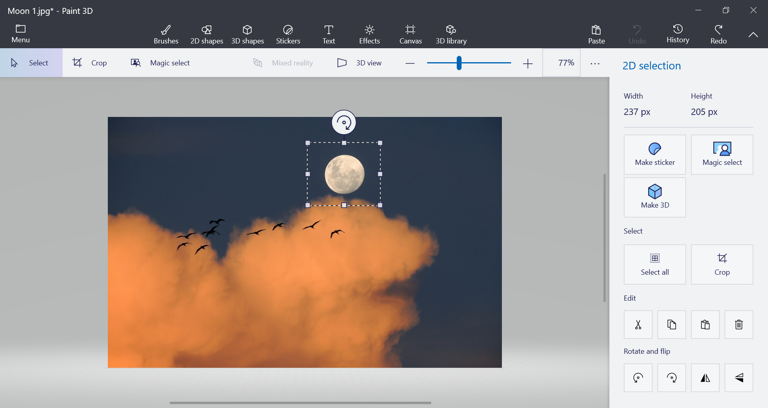This screenshot has width=768, height=408.
Task: Toggle Magic select in the top toolbar
Action: (160, 63)
